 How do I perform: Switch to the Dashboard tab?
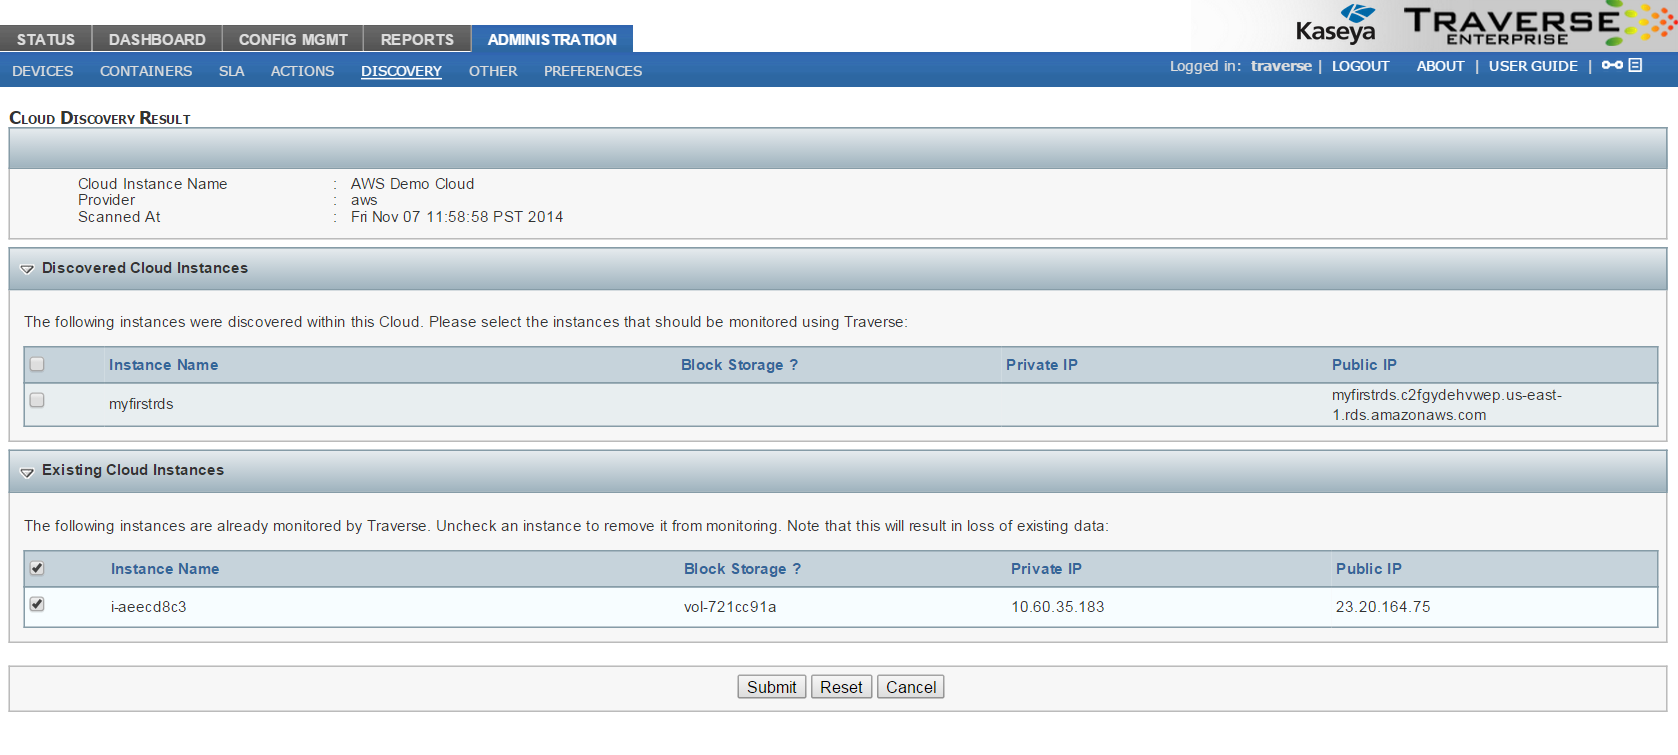tap(157, 39)
